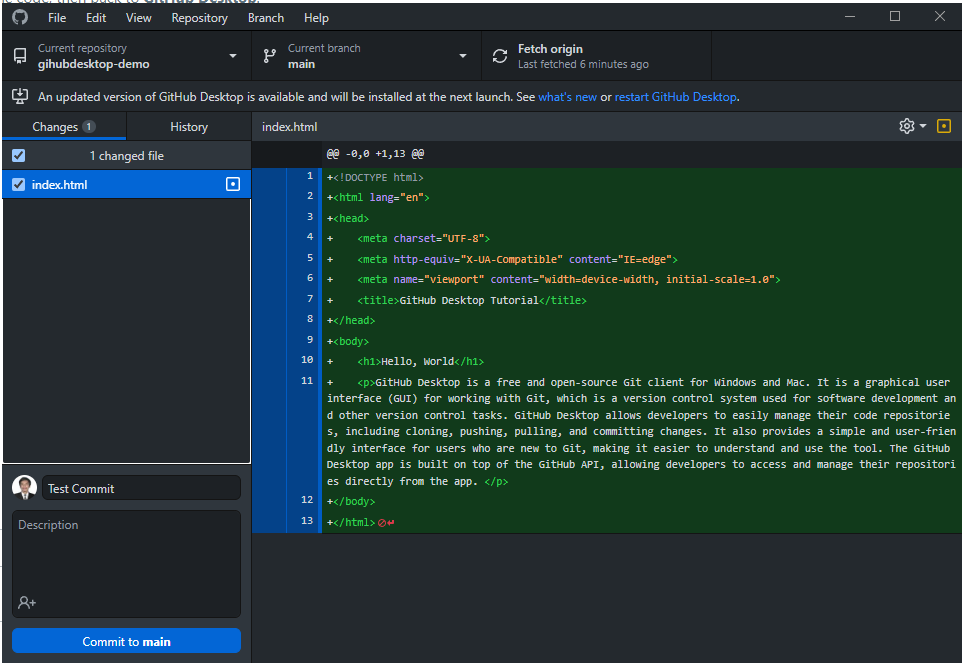966x666 pixels.
Task: Click the Fetch origin button
Action: [596, 56]
